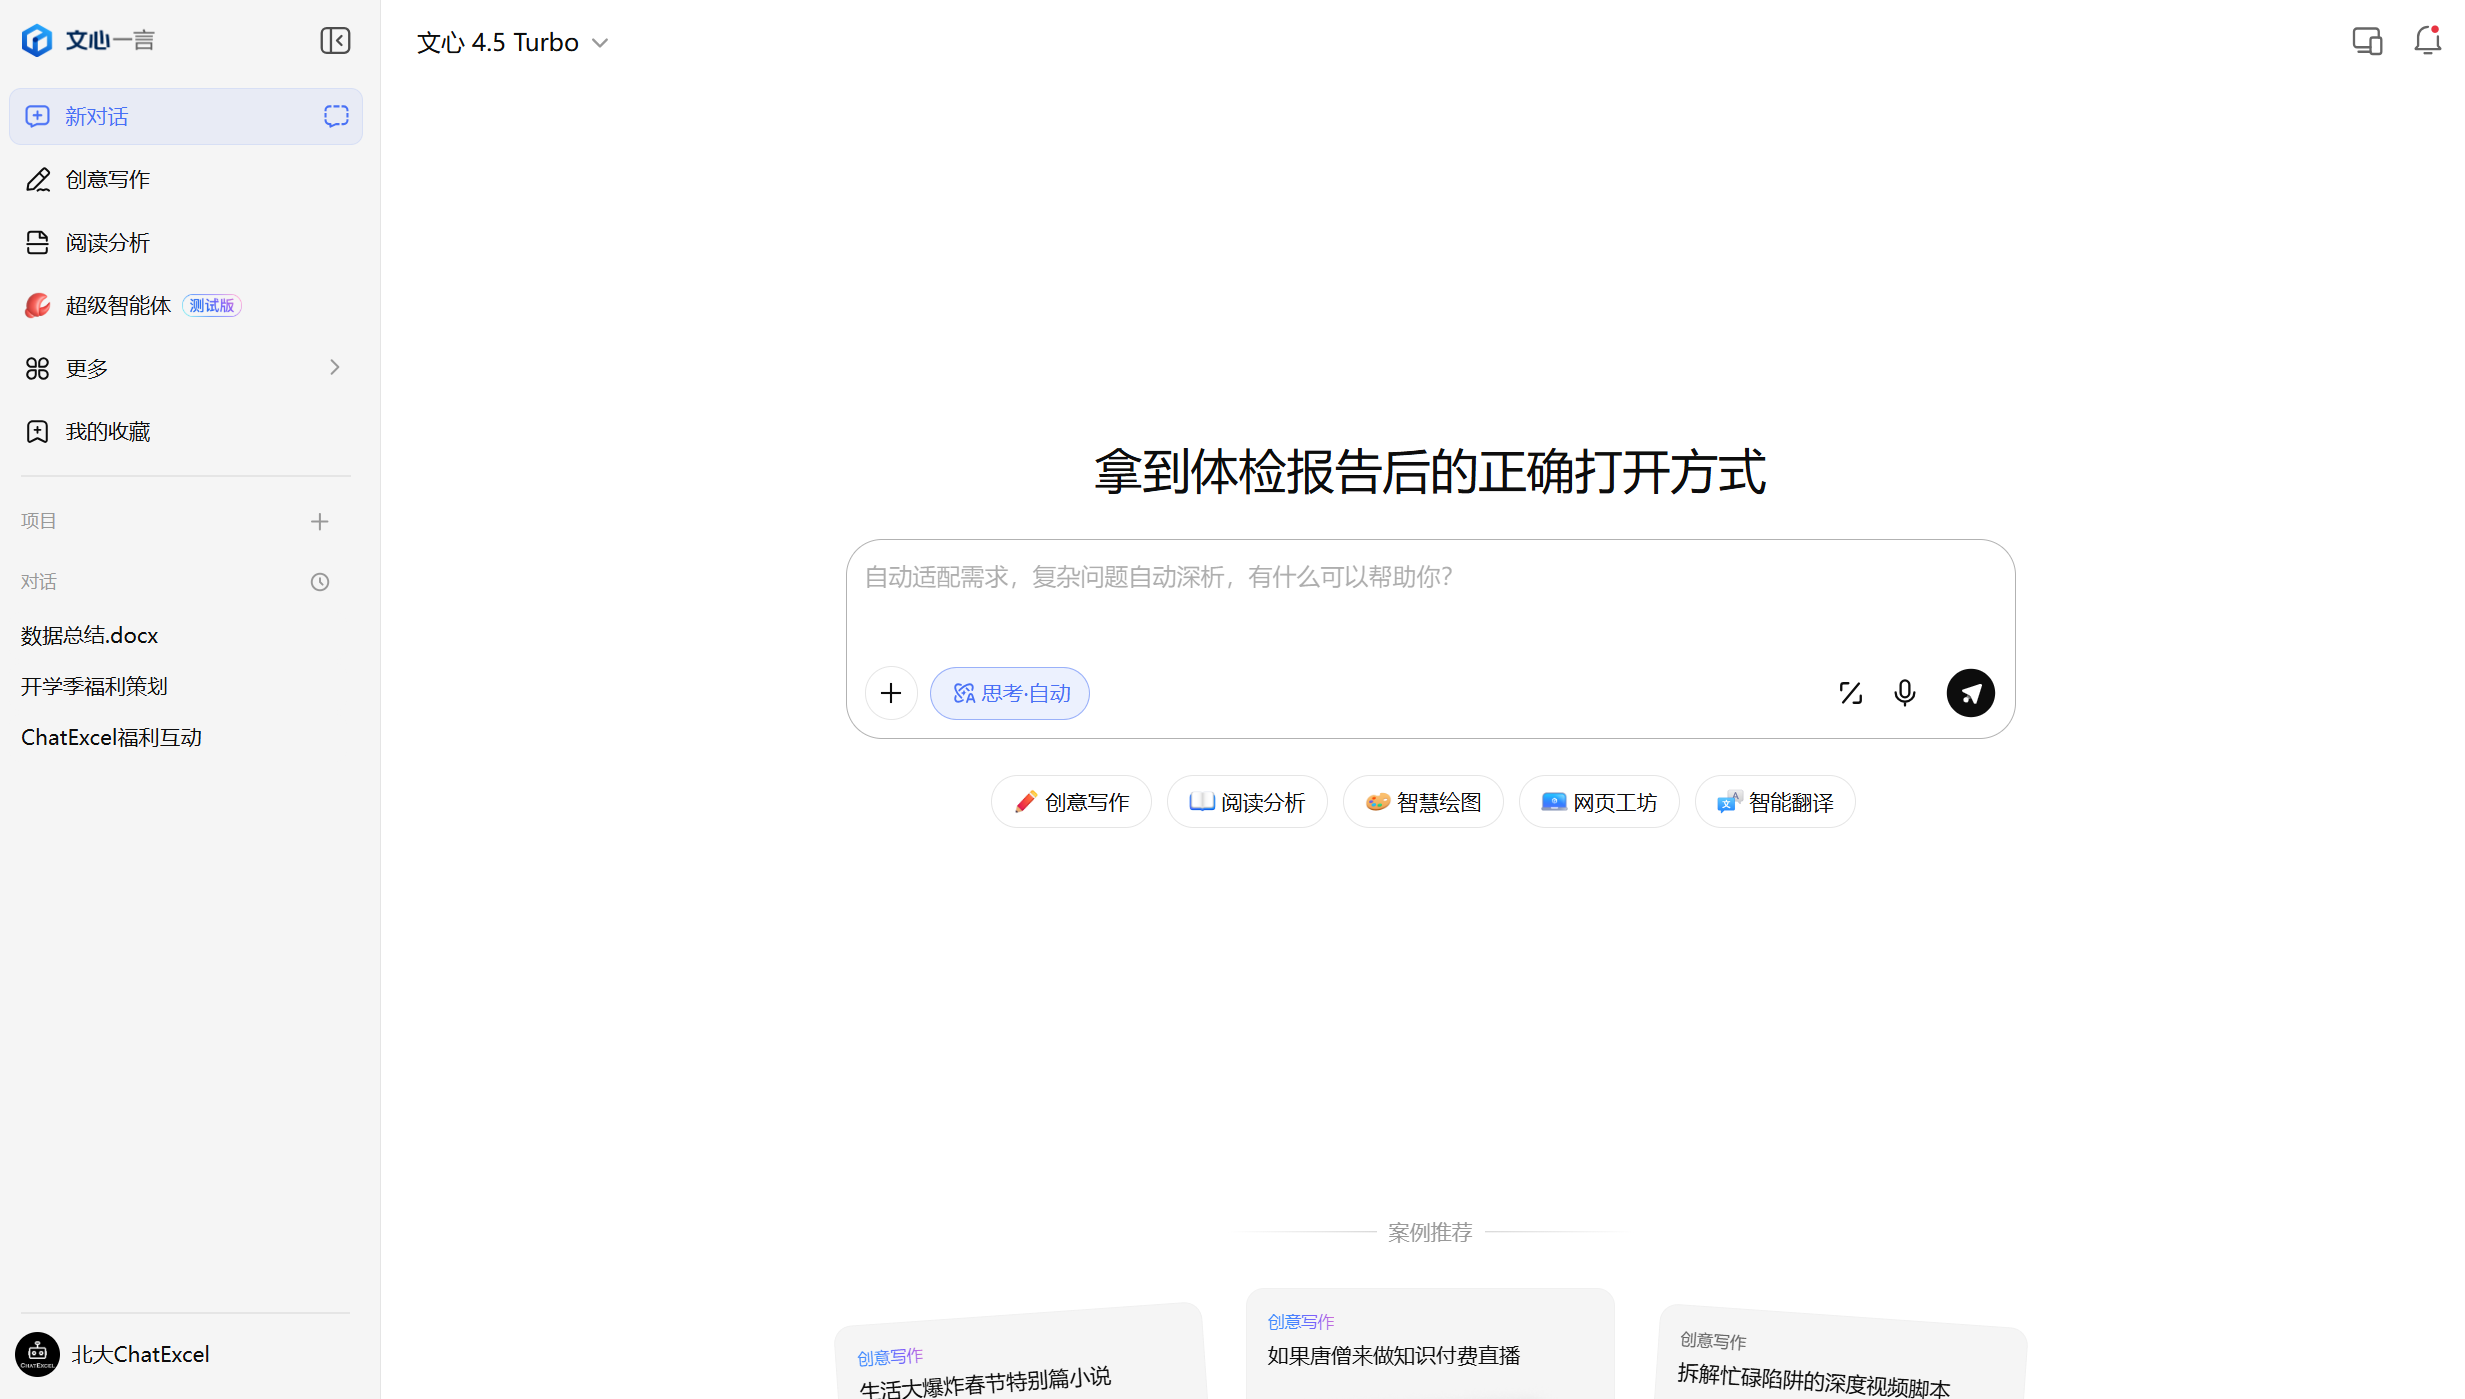
Task: Click the plus attachment button in input box
Action: (x=891, y=693)
